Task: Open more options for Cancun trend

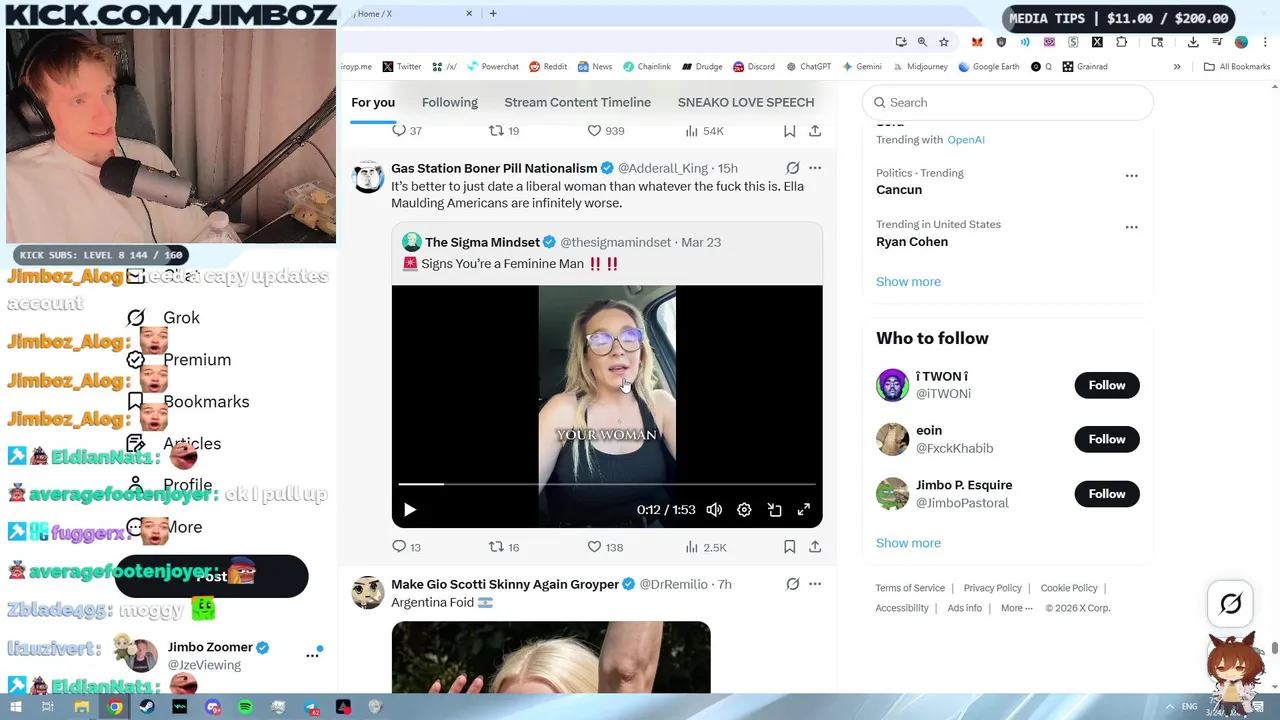Action: tap(1131, 176)
